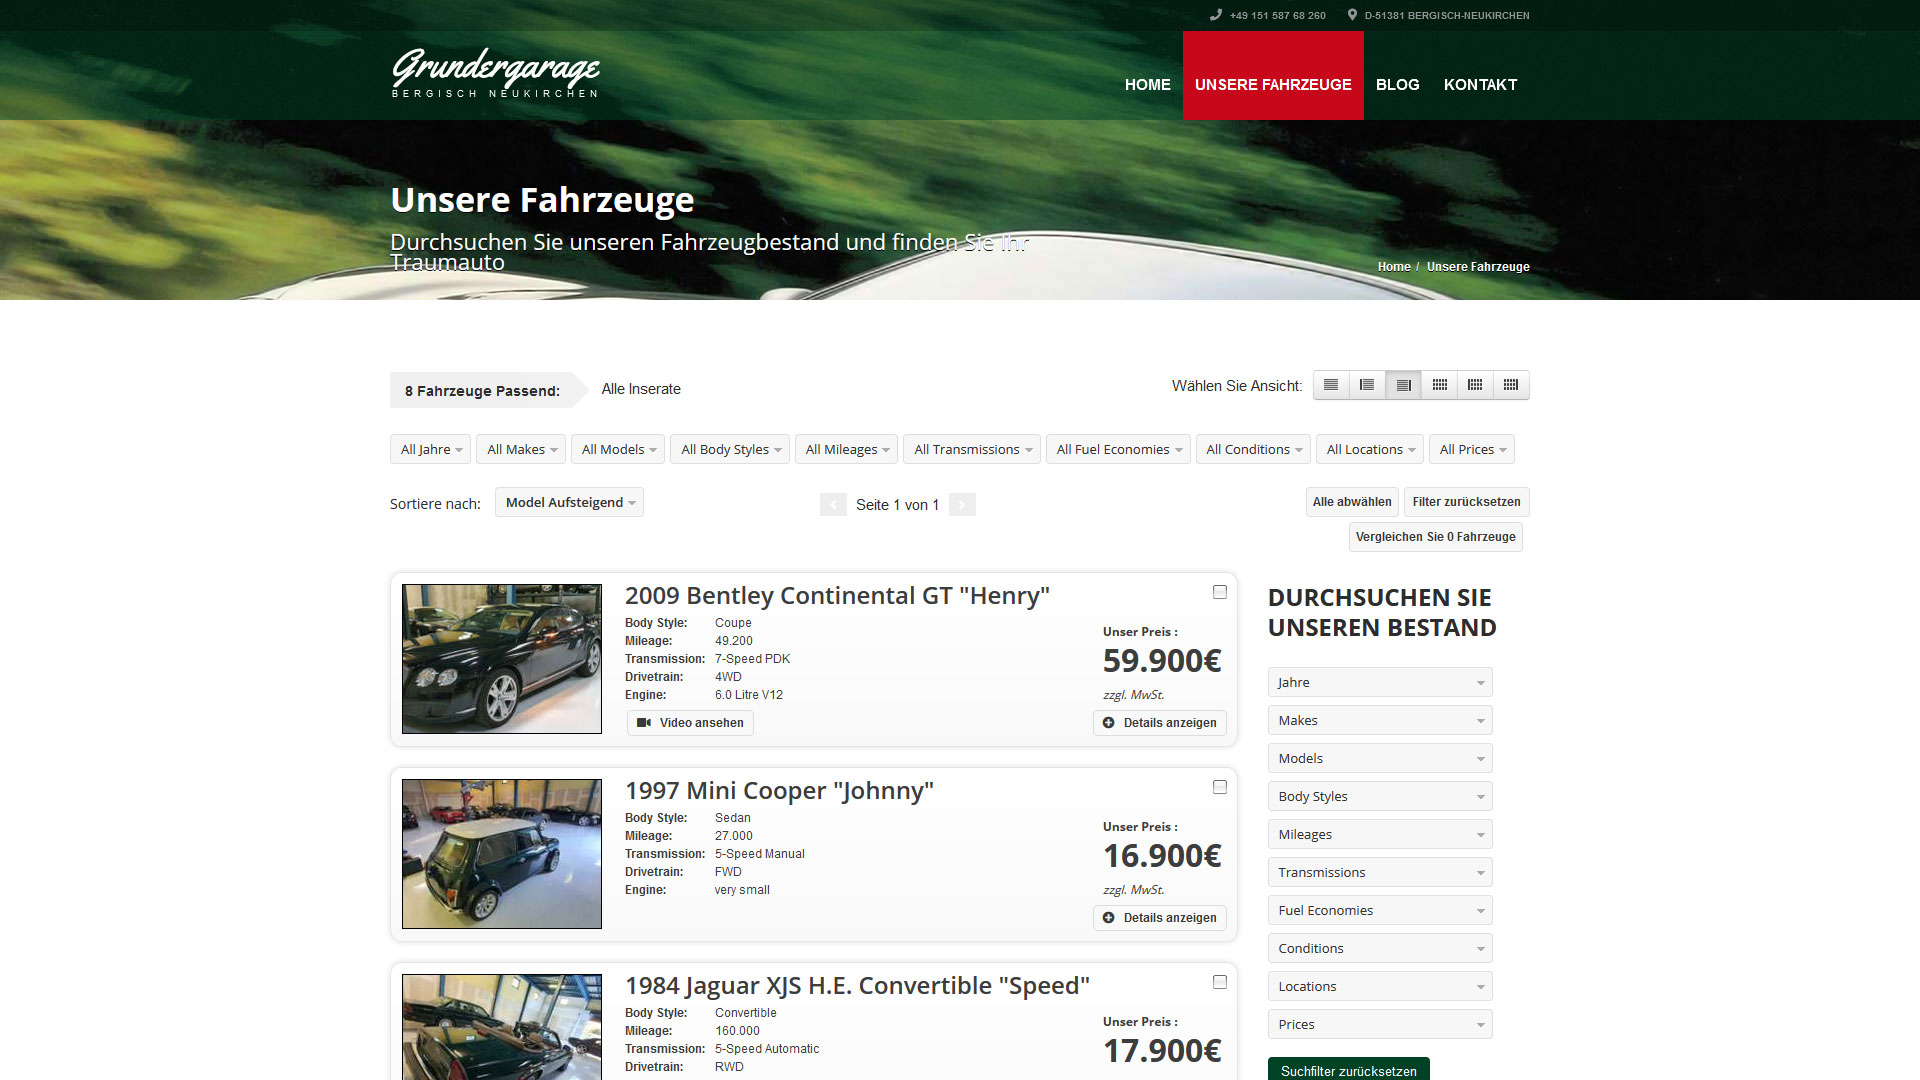This screenshot has height=1080, width=1920.
Task: Select full-width grid view icon
Action: click(1439, 385)
